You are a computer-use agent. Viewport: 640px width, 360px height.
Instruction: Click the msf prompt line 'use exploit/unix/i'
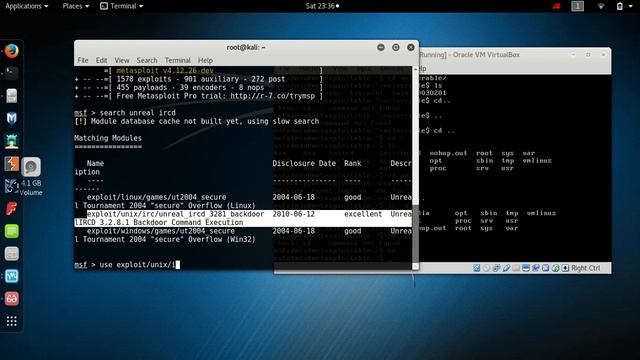[x=127, y=265]
